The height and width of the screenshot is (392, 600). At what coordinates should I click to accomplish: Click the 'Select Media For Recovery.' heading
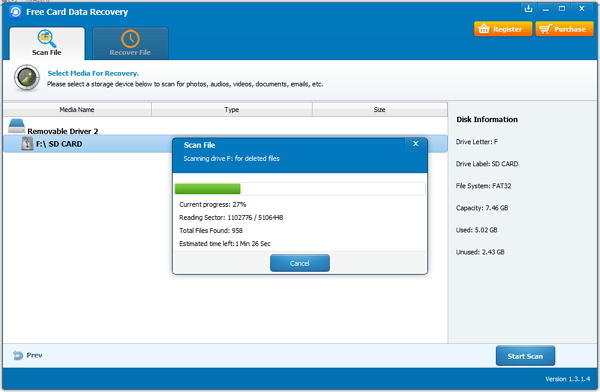93,73
